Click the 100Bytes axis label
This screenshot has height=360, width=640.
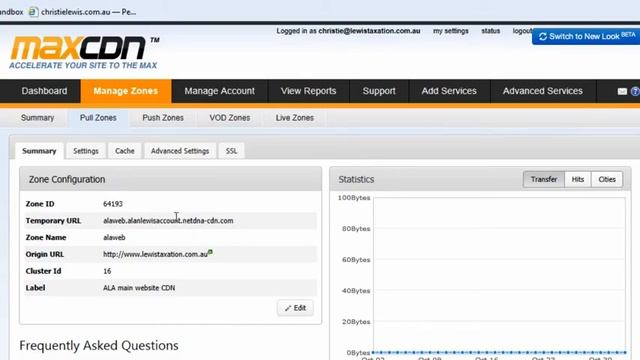click(354, 198)
